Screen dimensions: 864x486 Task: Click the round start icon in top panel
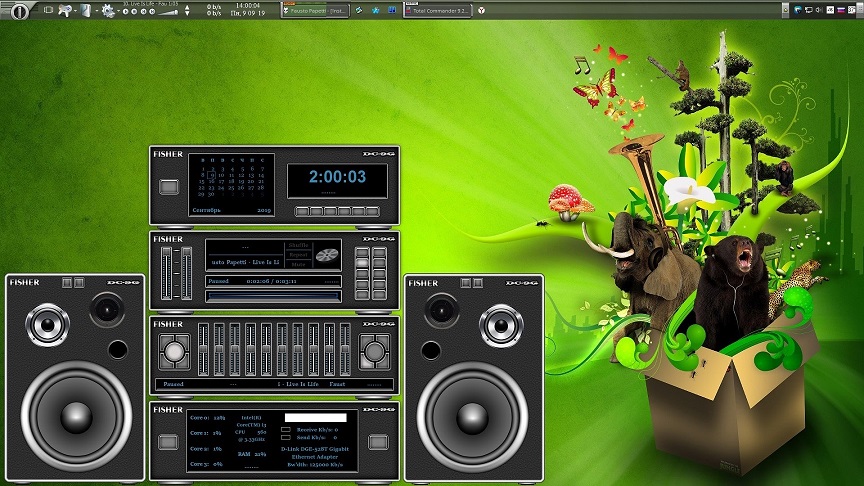19,10
